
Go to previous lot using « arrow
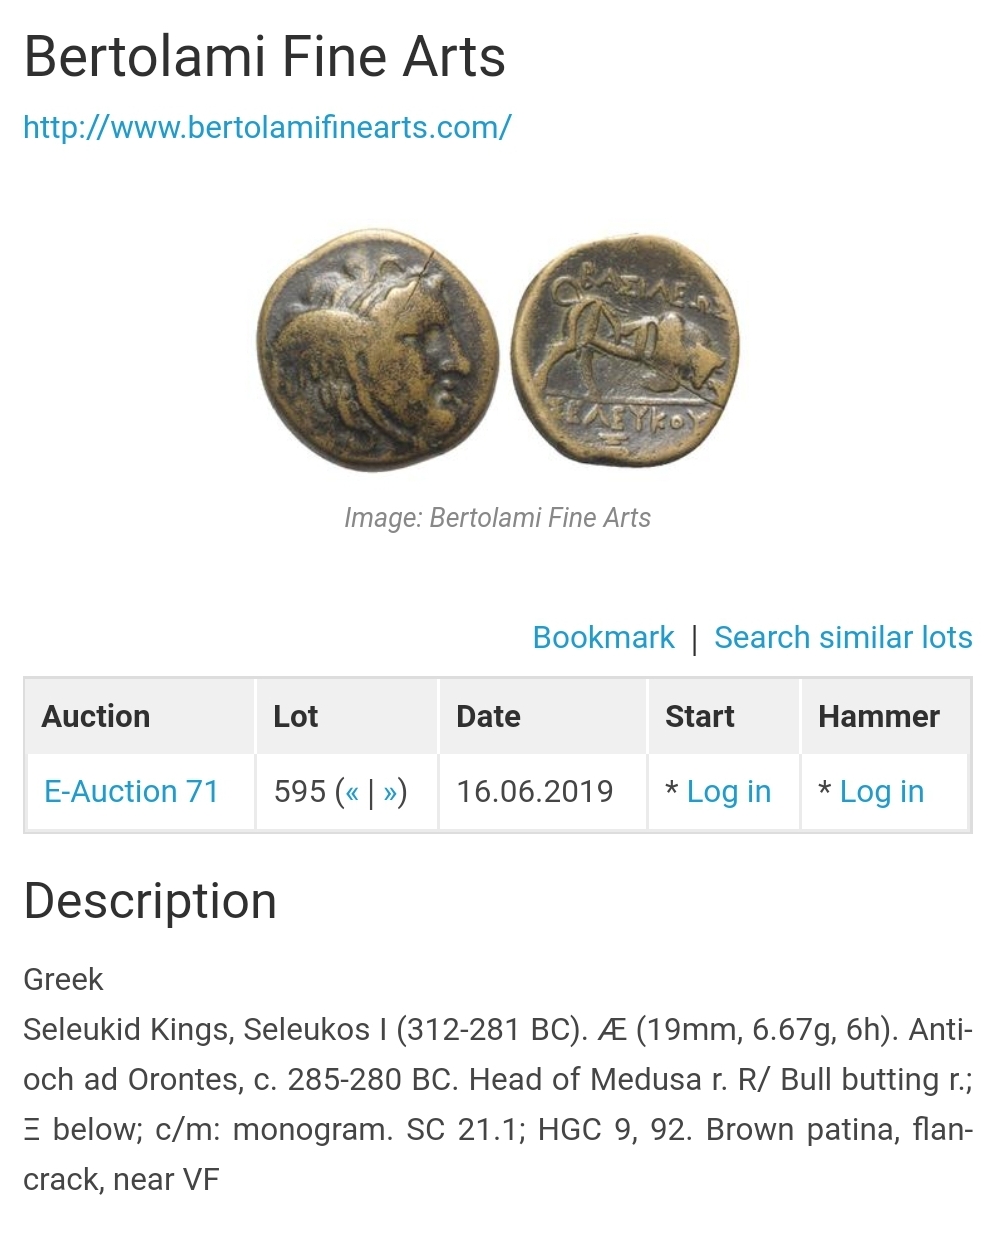[352, 792]
